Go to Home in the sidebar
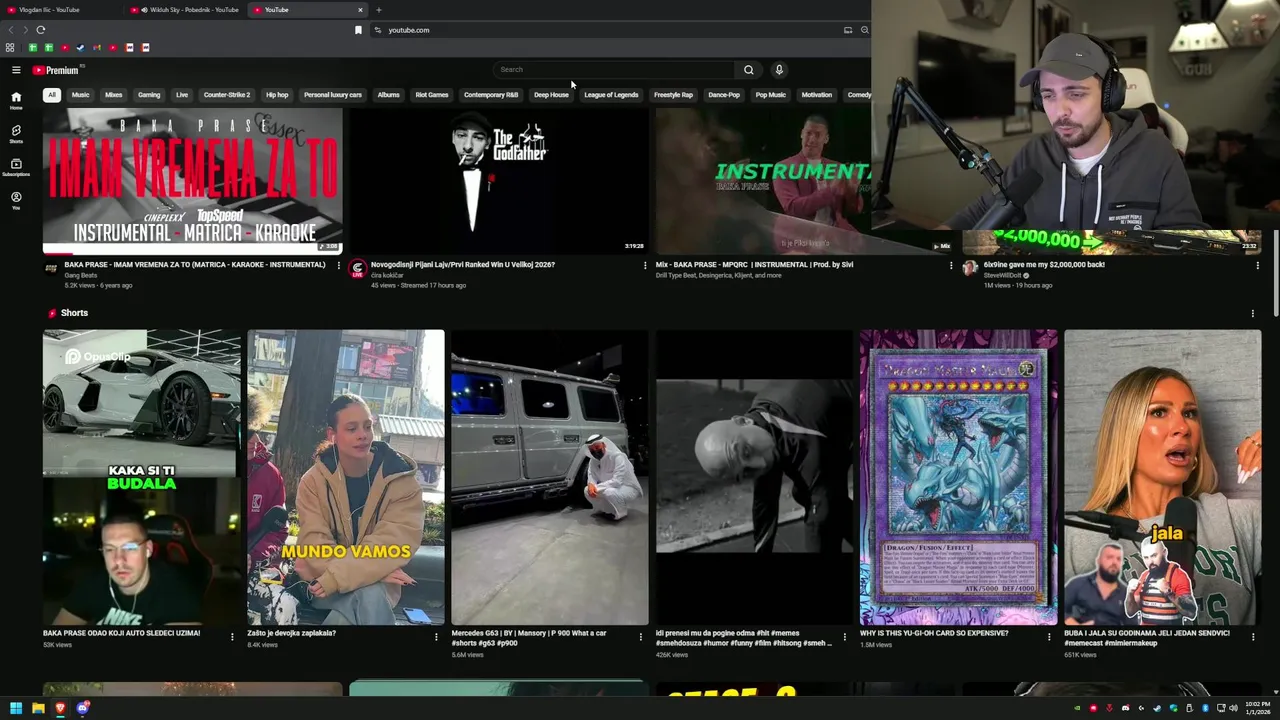The image size is (1280, 720). pos(16,100)
